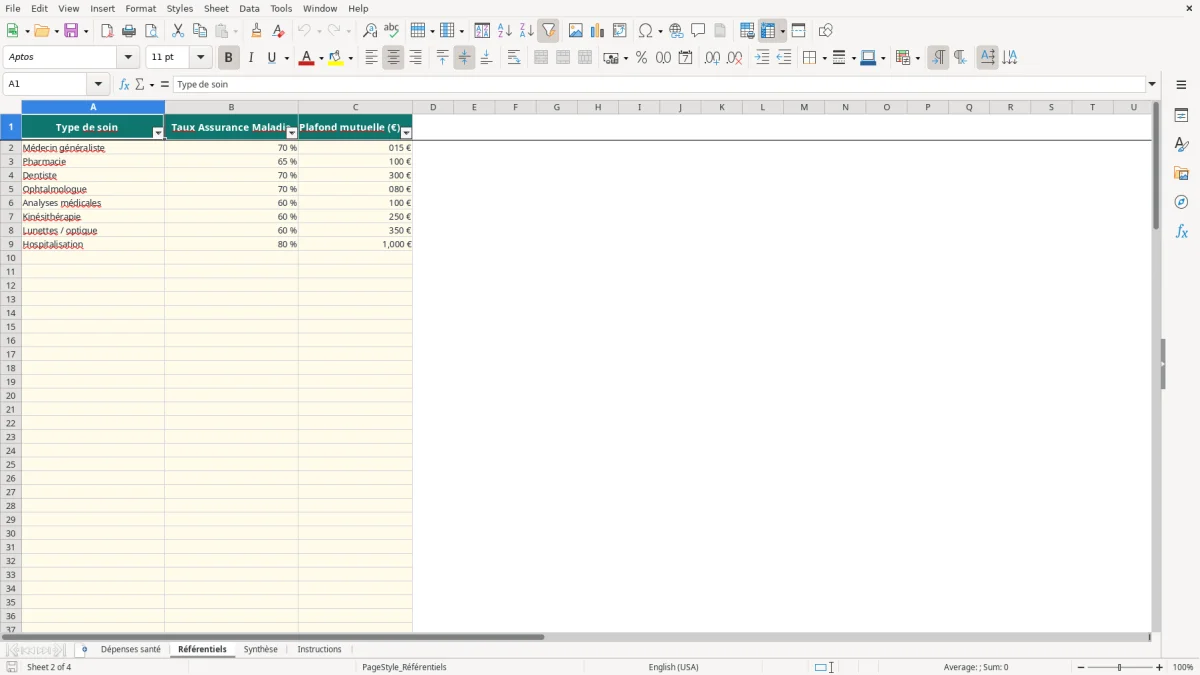The height and width of the screenshot is (675, 1200).
Task: Click the yellow background color button
Action: 336,58
